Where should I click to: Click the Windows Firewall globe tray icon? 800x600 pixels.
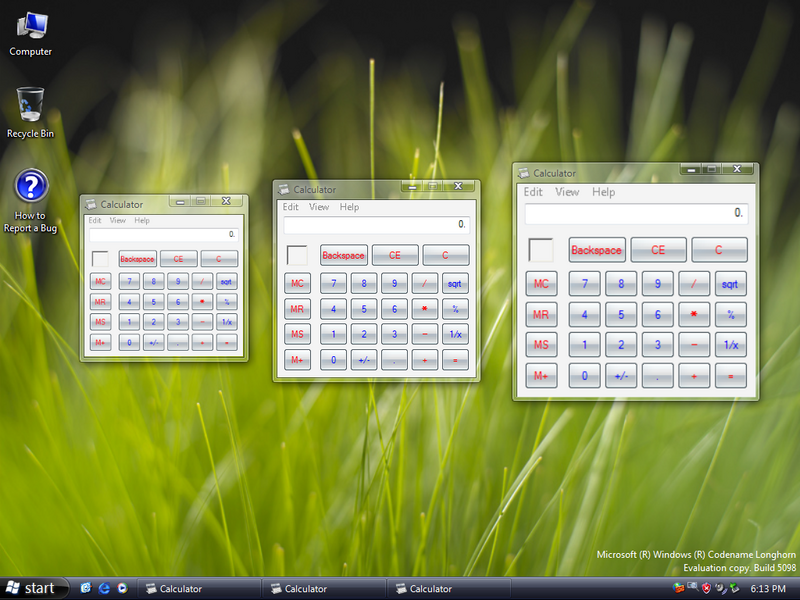[x=679, y=589]
